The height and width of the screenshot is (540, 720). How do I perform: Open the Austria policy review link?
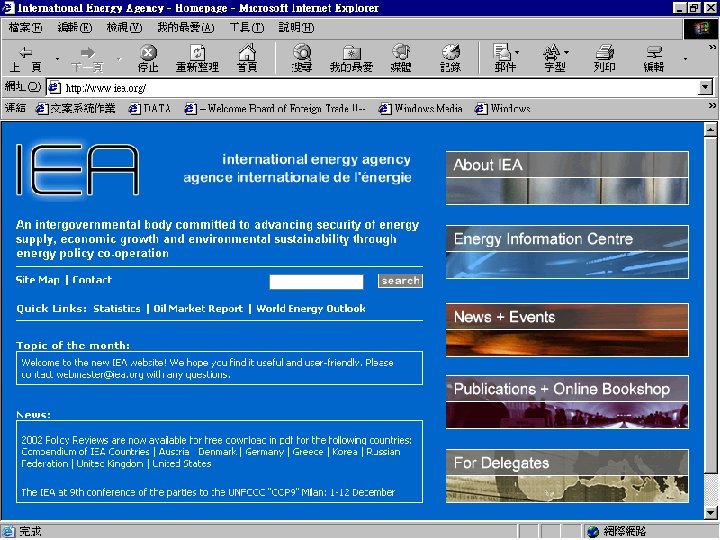click(x=174, y=452)
